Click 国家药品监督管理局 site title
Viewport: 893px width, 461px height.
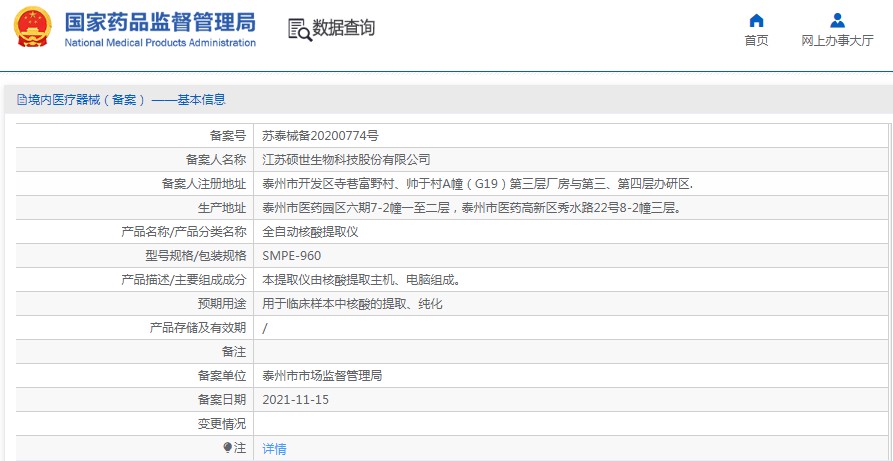click(x=160, y=22)
